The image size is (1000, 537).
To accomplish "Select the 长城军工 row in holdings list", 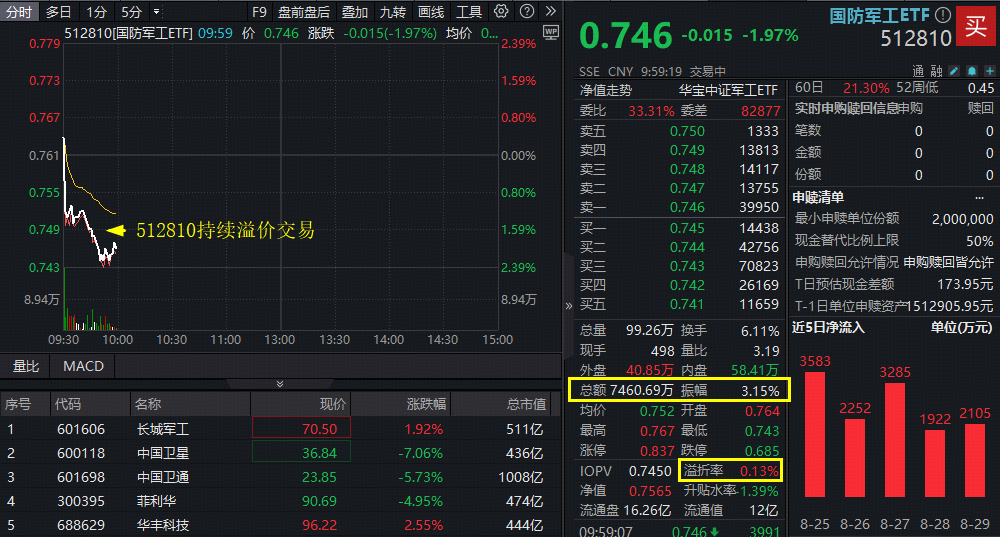I will [163, 429].
